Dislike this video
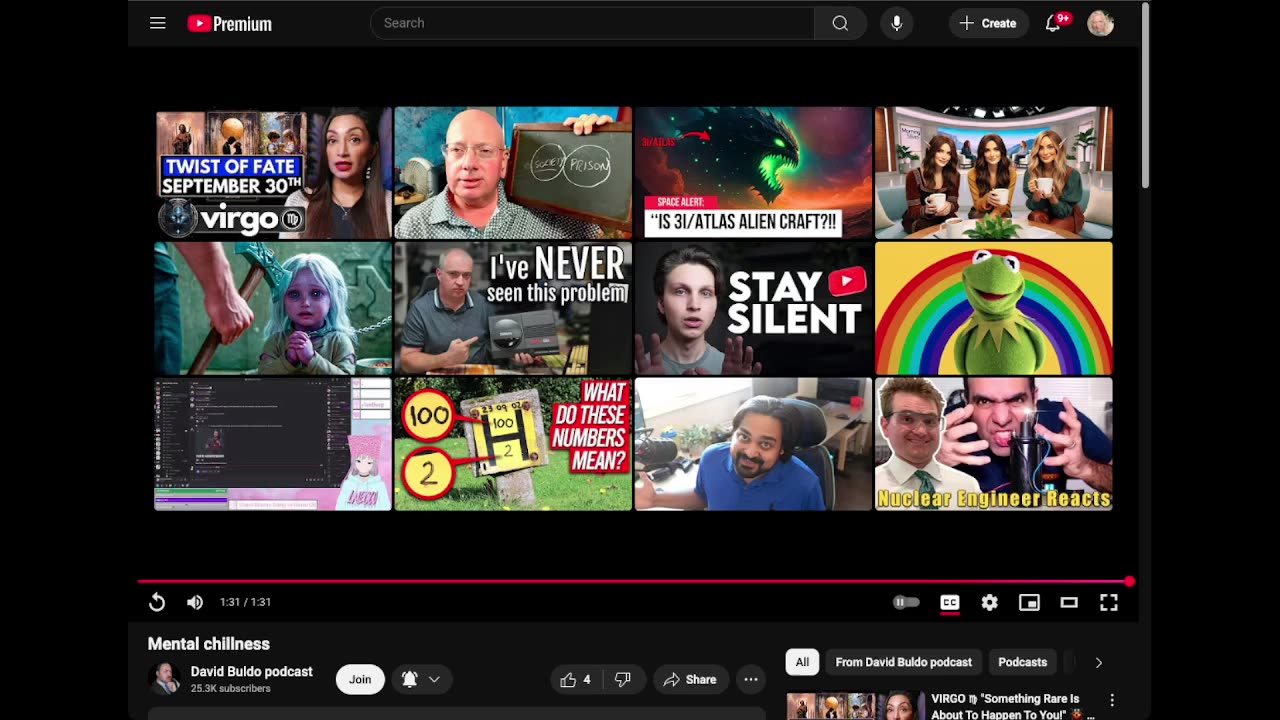 [x=622, y=680]
